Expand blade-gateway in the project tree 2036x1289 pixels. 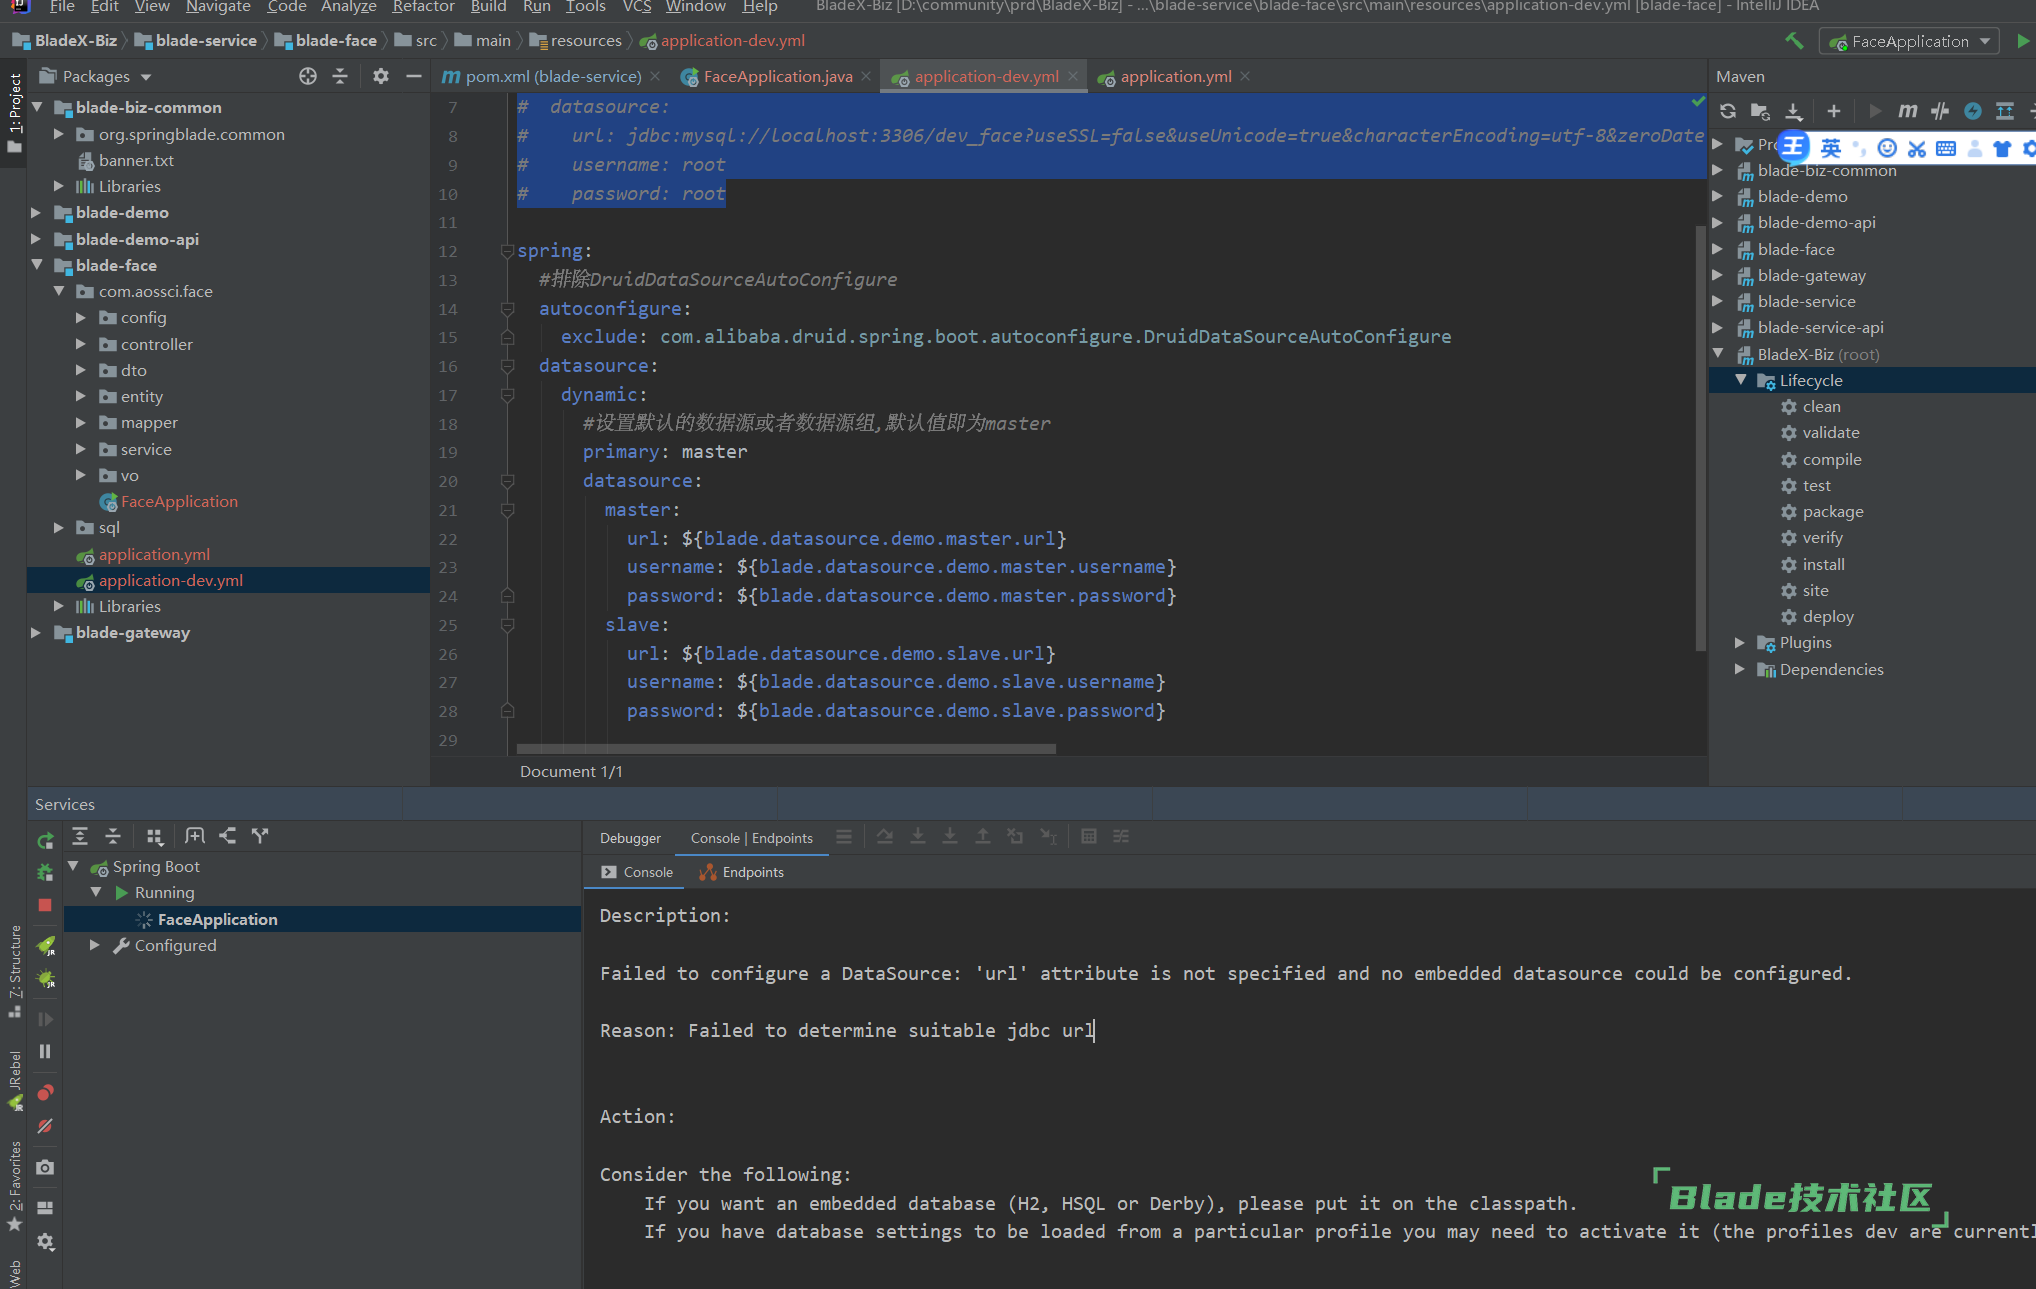click(37, 633)
